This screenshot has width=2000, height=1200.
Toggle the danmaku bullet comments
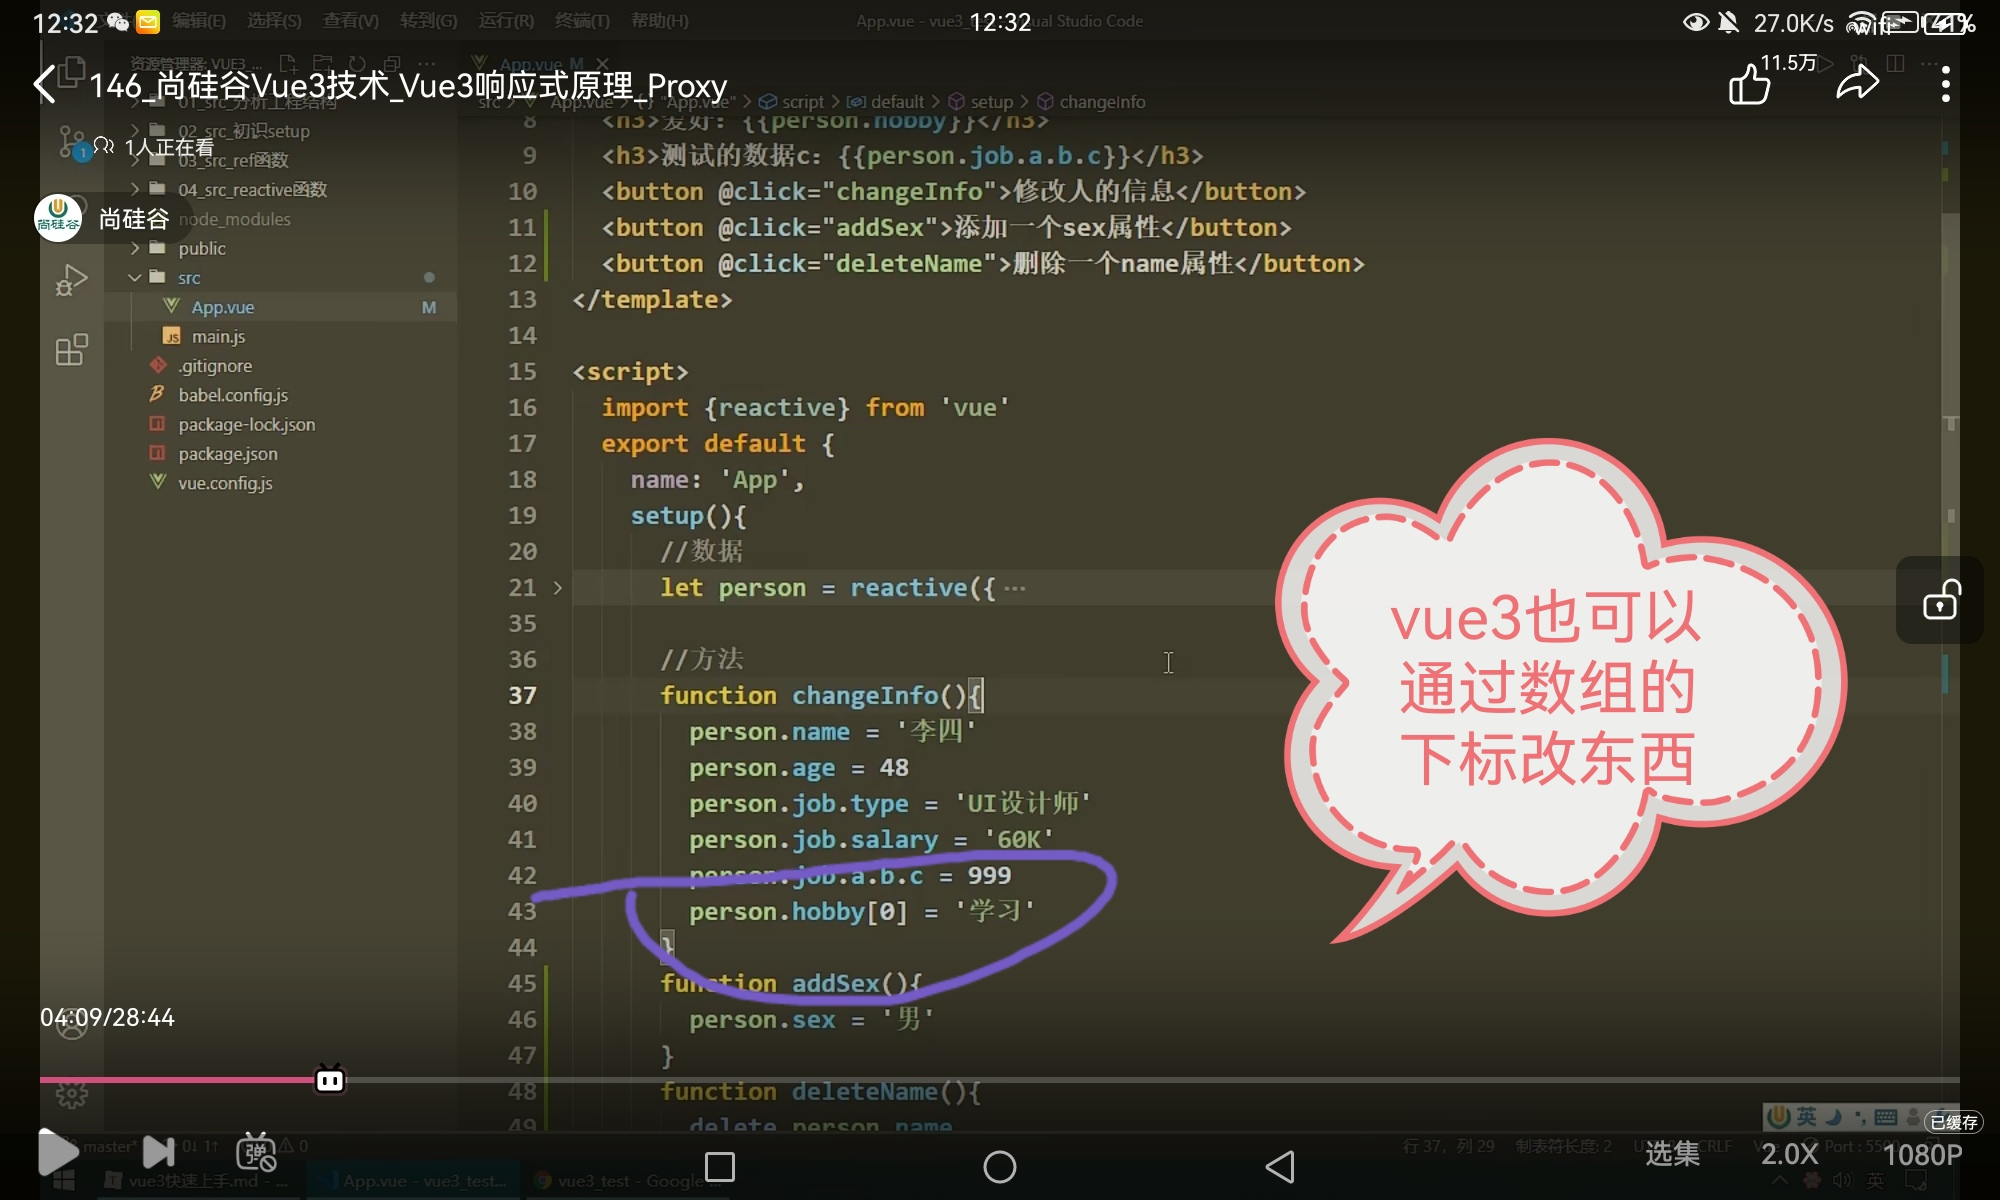tap(256, 1152)
